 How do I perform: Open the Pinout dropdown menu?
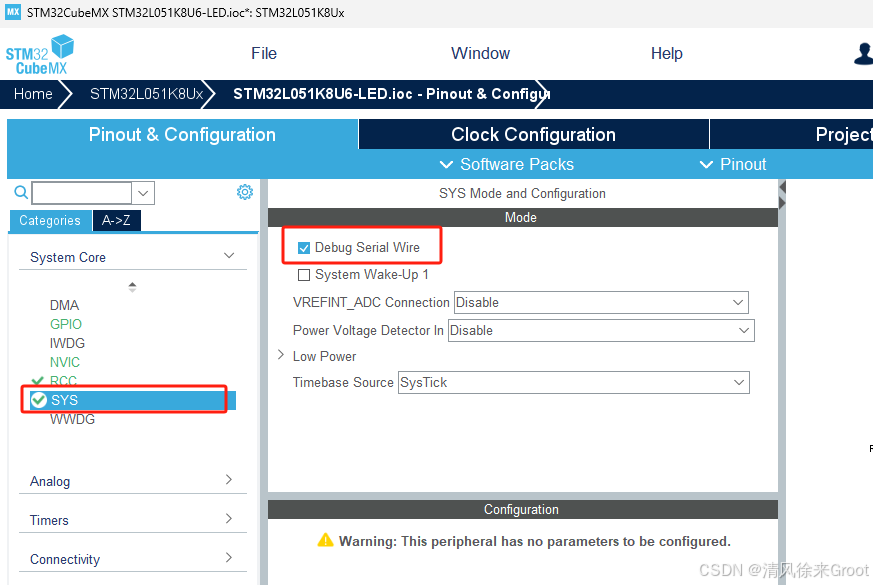click(x=733, y=164)
